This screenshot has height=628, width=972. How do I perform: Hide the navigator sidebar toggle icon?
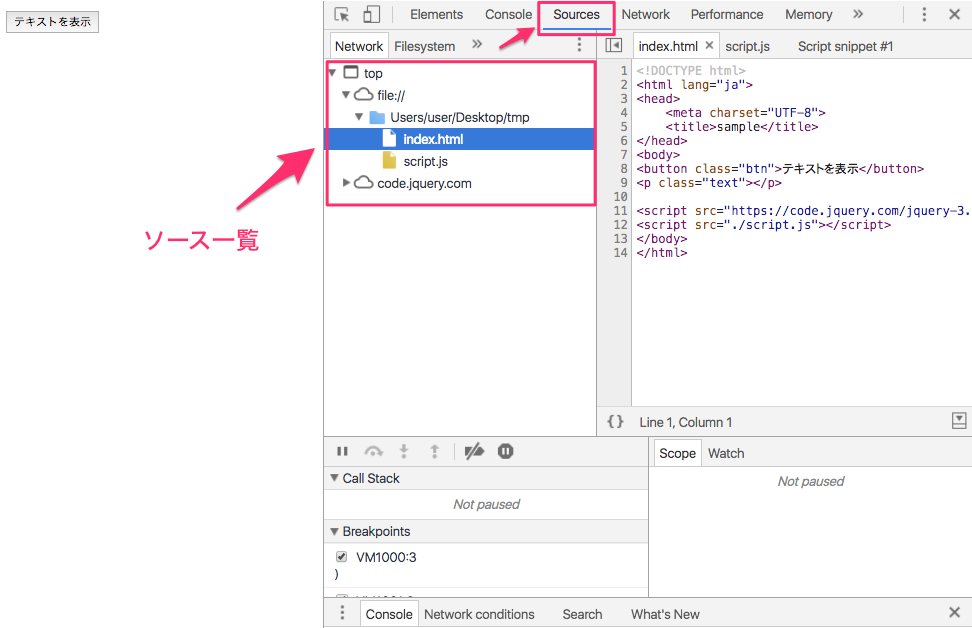coord(613,45)
